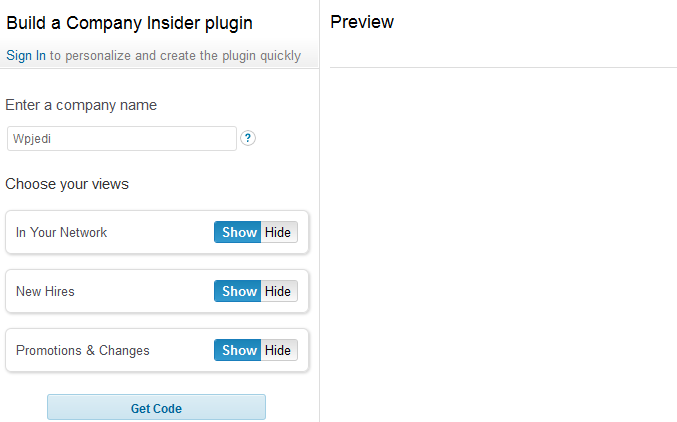The image size is (677, 422).
Task: Set In Your Network to Show
Action: [x=237, y=232]
